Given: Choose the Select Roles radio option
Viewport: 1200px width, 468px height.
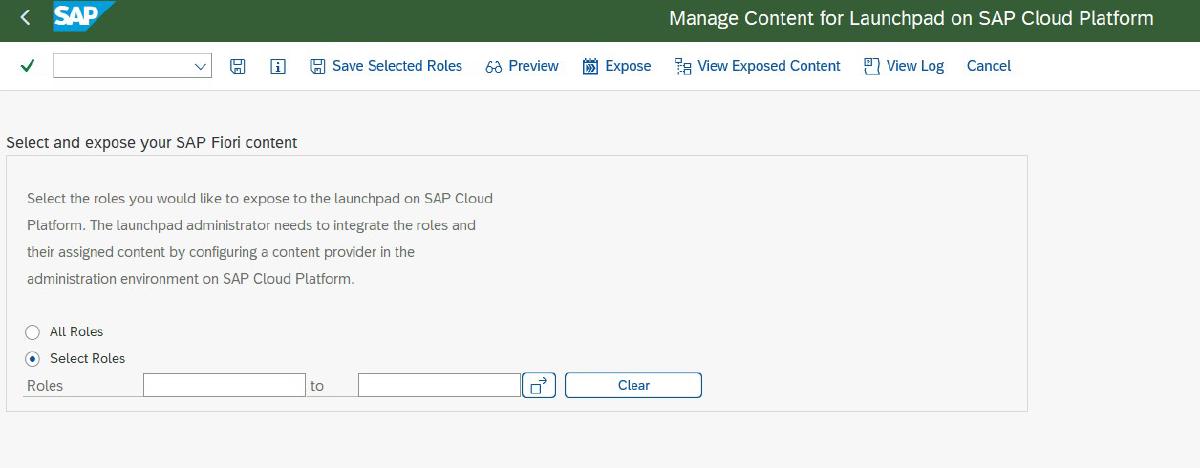Looking at the screenshot, I should [x=33, y=359].
